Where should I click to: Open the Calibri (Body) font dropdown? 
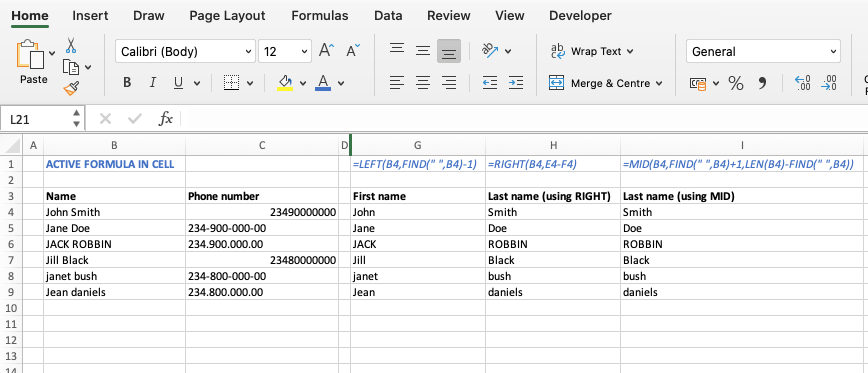point(186,51)
